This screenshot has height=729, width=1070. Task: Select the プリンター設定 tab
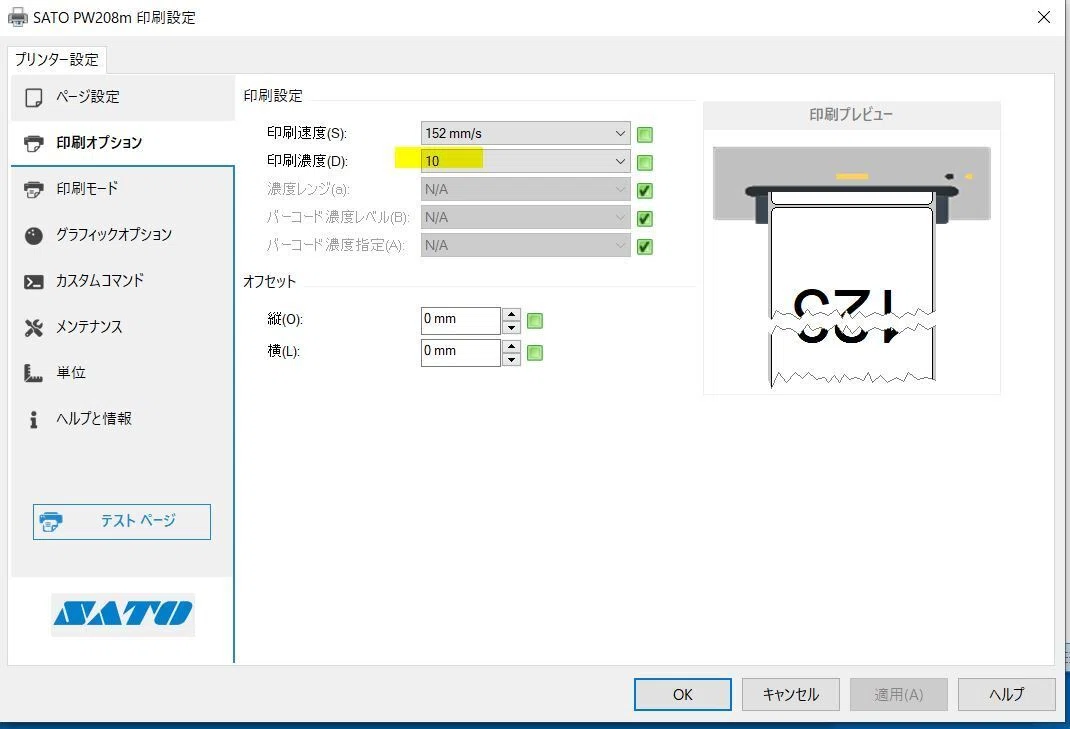(x=57, y=60)
